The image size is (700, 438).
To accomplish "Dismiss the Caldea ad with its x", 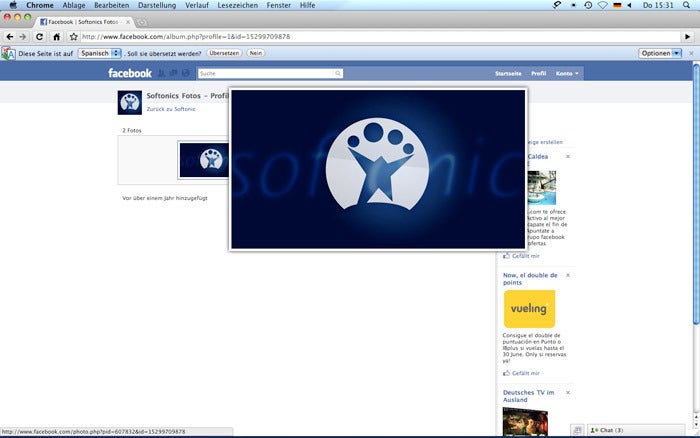I will pos(568,157).
